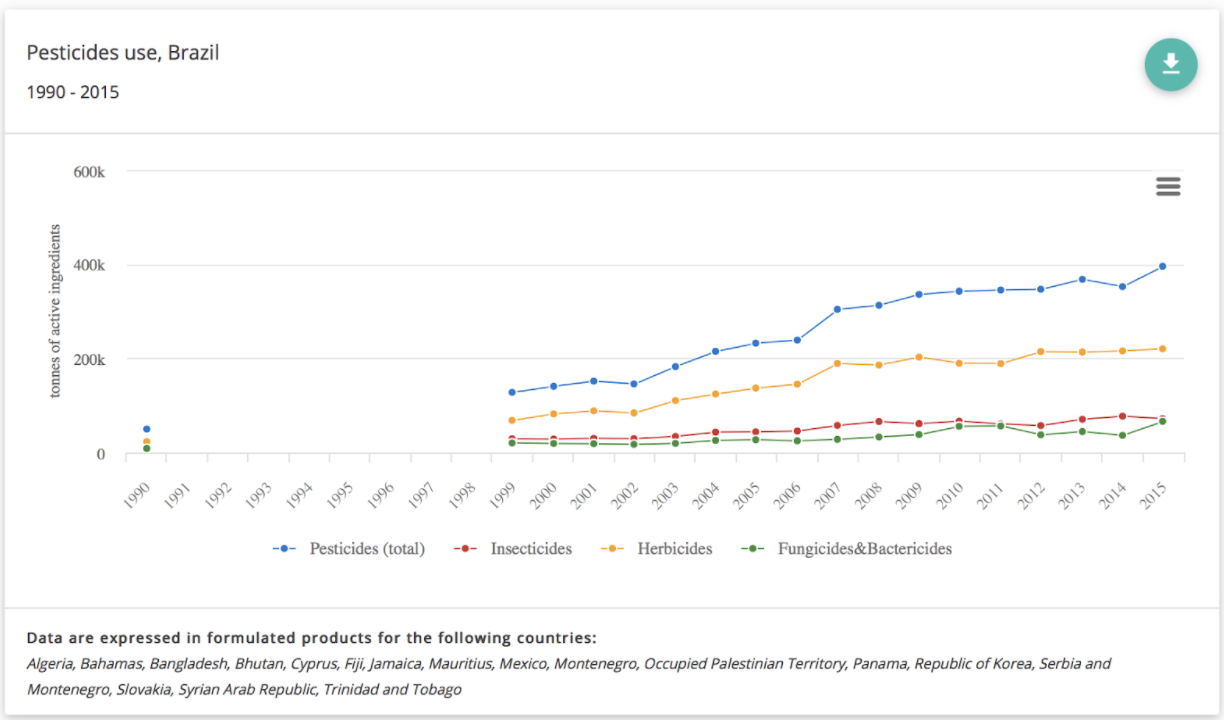1226x720 pixels.
Task: Click the 600k y-axis label
Action: [89, 172]
